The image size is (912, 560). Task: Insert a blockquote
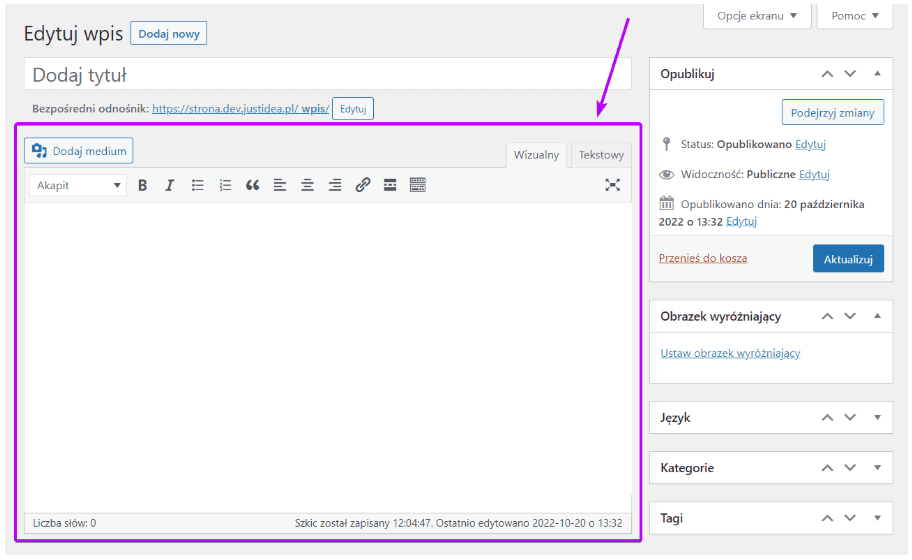coord(252,185)
